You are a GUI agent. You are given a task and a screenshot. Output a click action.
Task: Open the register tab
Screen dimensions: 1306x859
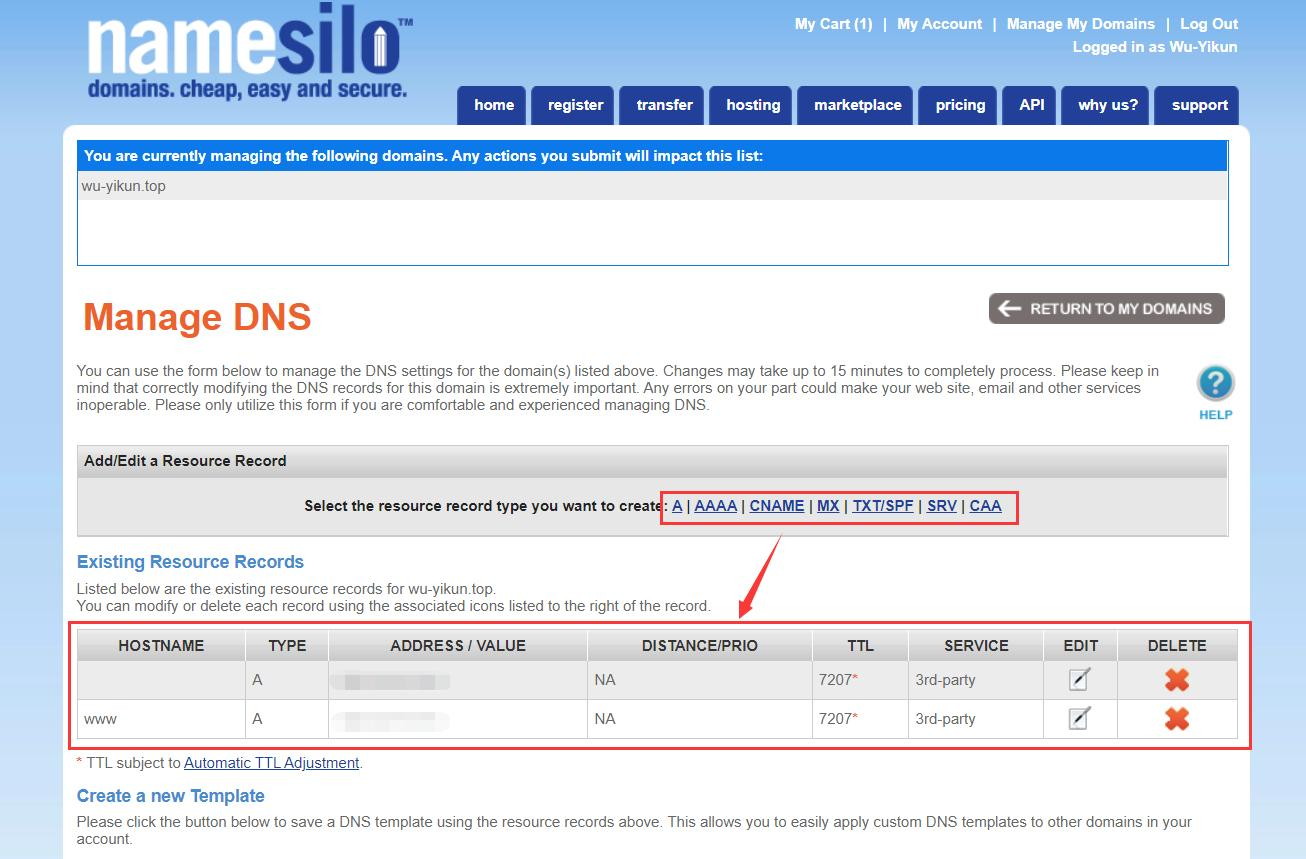click(x=575, y=105)
